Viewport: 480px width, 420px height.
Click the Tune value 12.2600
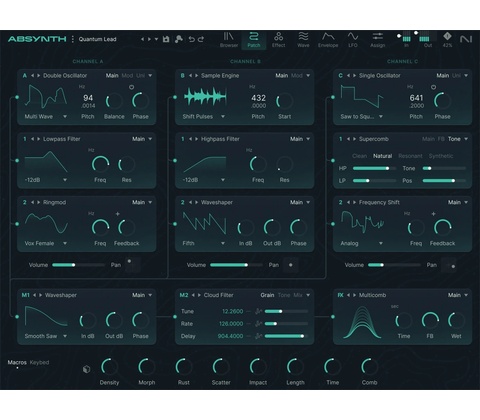232,311
